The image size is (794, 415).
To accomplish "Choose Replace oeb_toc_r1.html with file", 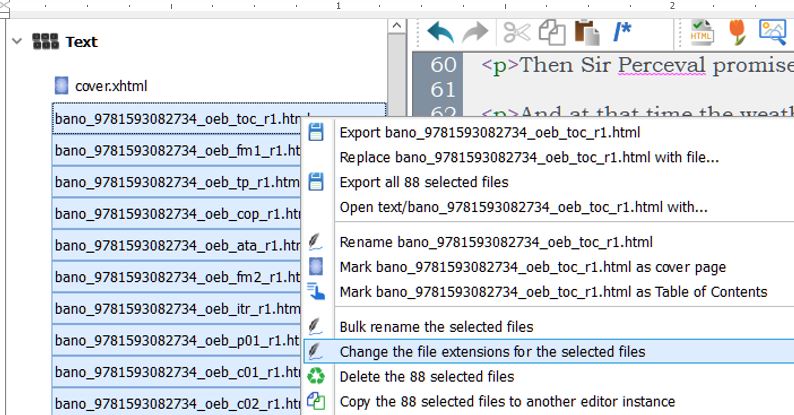I will [x=548, y=157].
